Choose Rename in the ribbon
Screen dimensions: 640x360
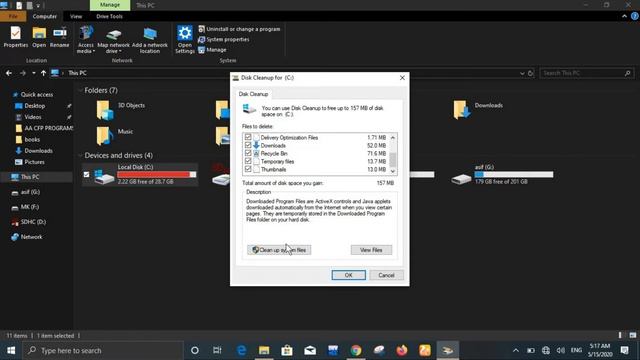coord(60,37)
